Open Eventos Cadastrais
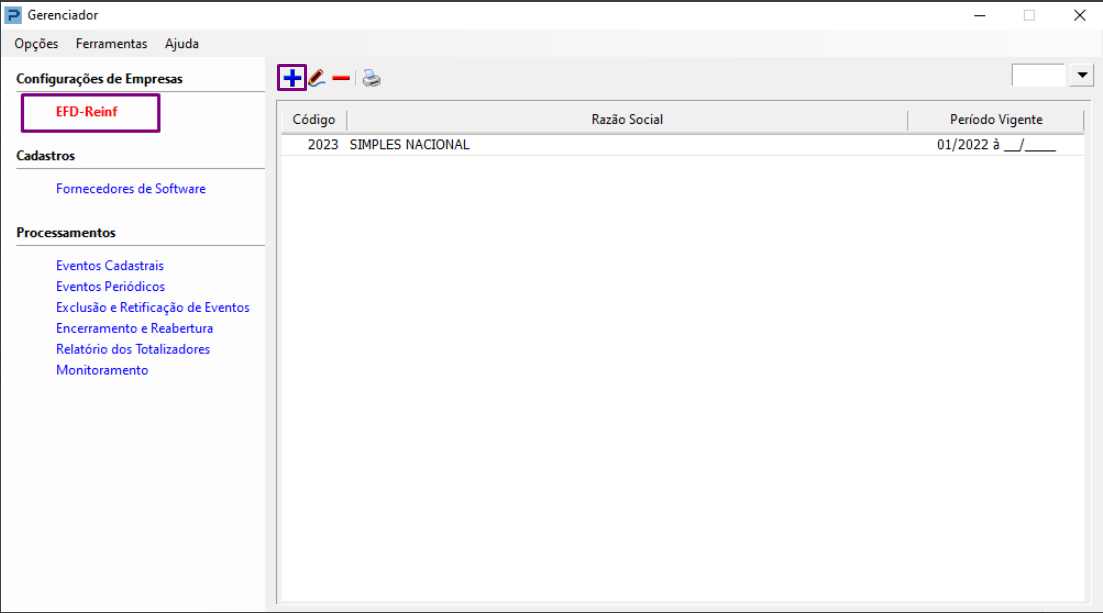 (110, 265)
